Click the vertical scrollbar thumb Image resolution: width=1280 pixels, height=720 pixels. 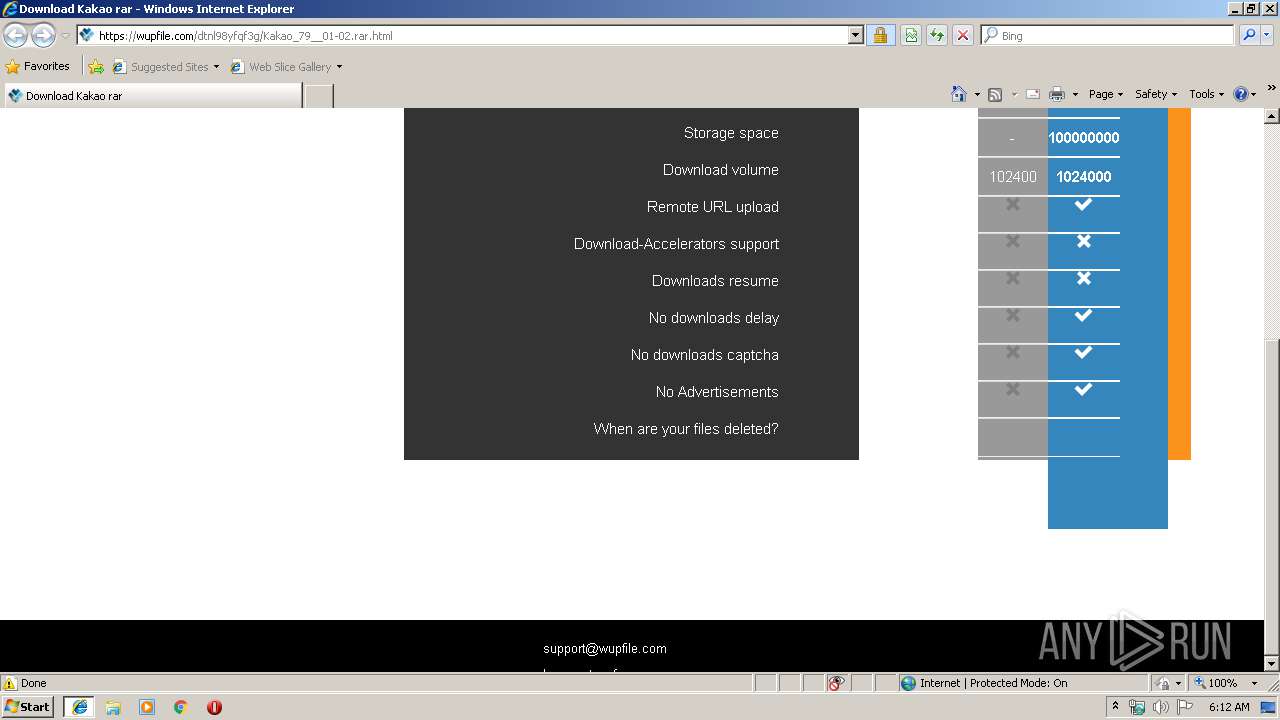(x=1272, y=495)
